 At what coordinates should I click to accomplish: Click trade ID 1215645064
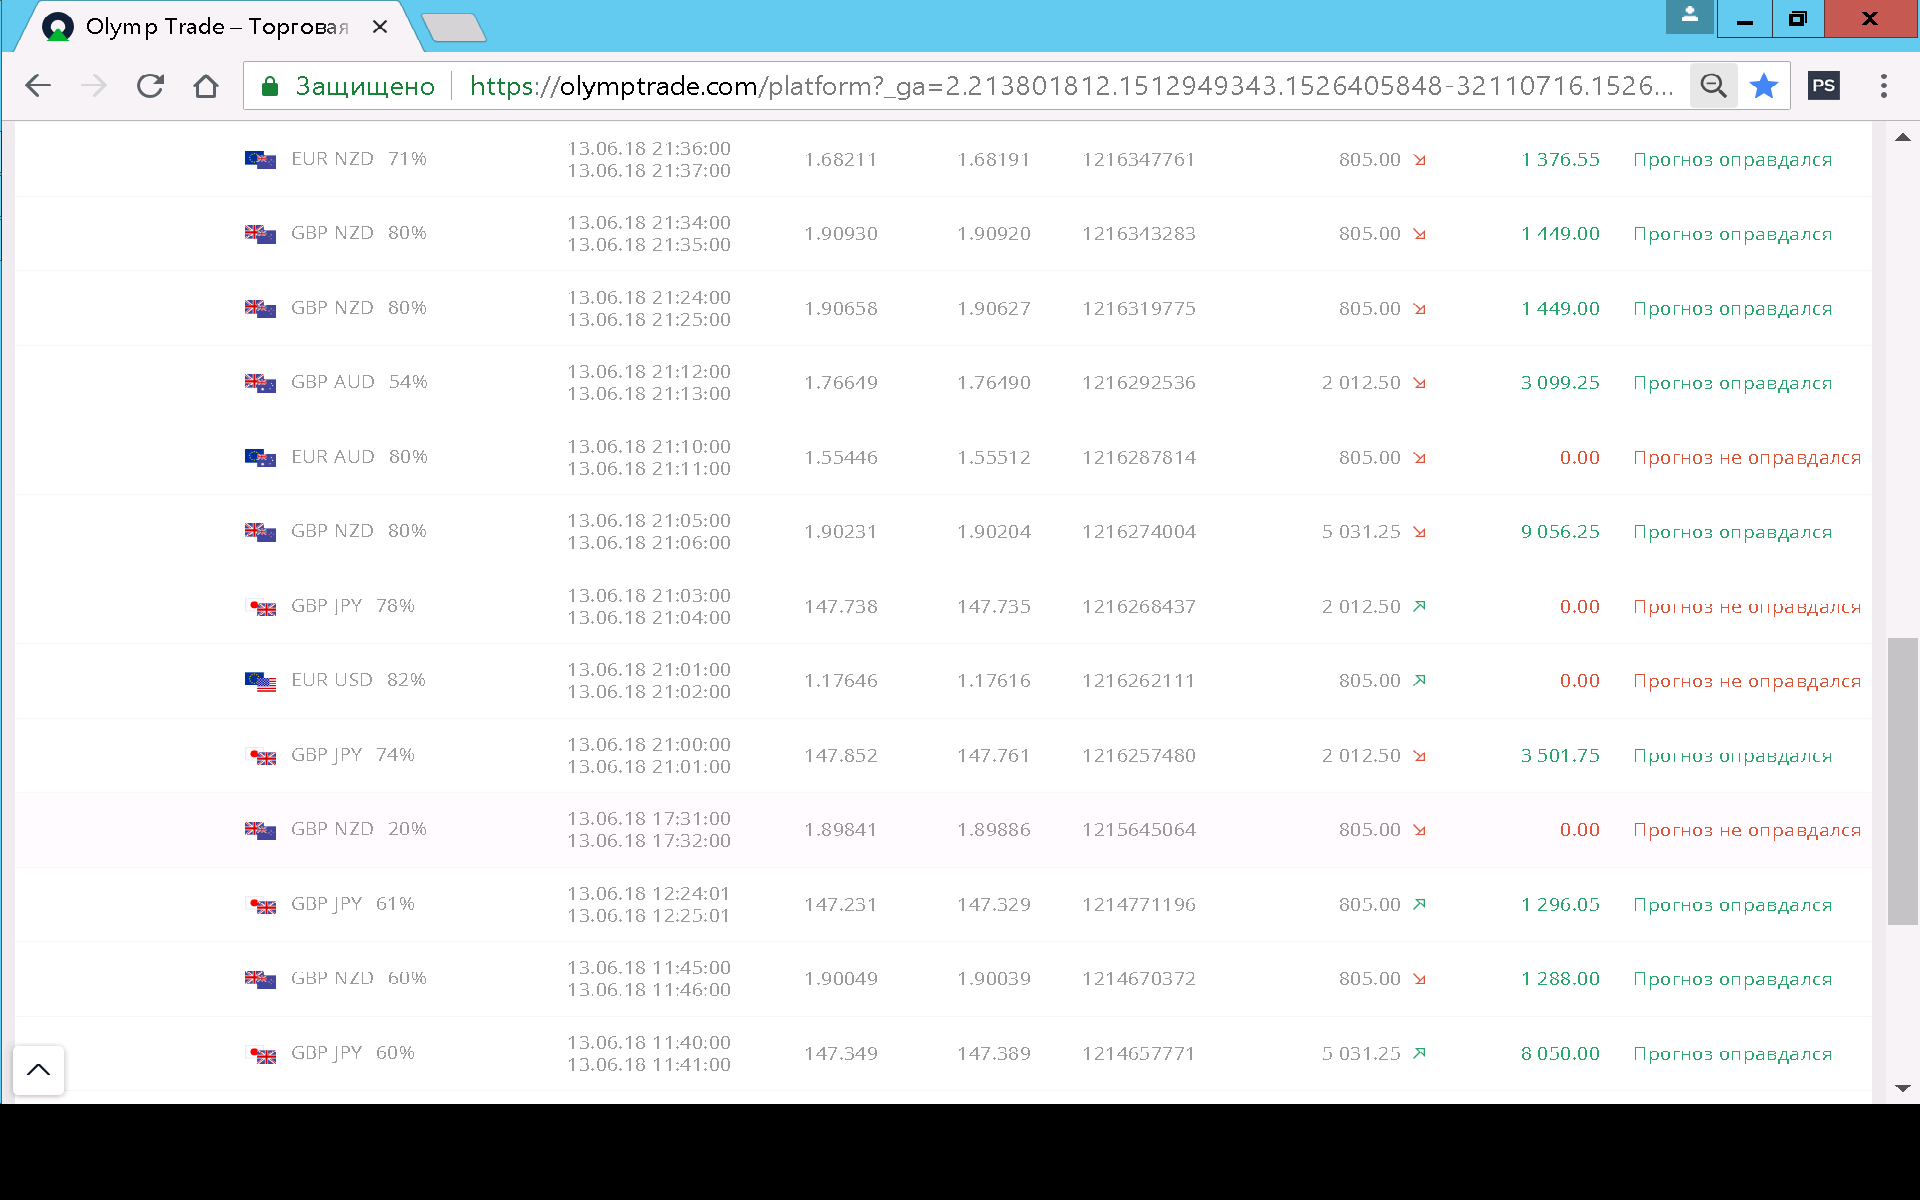1139,830
